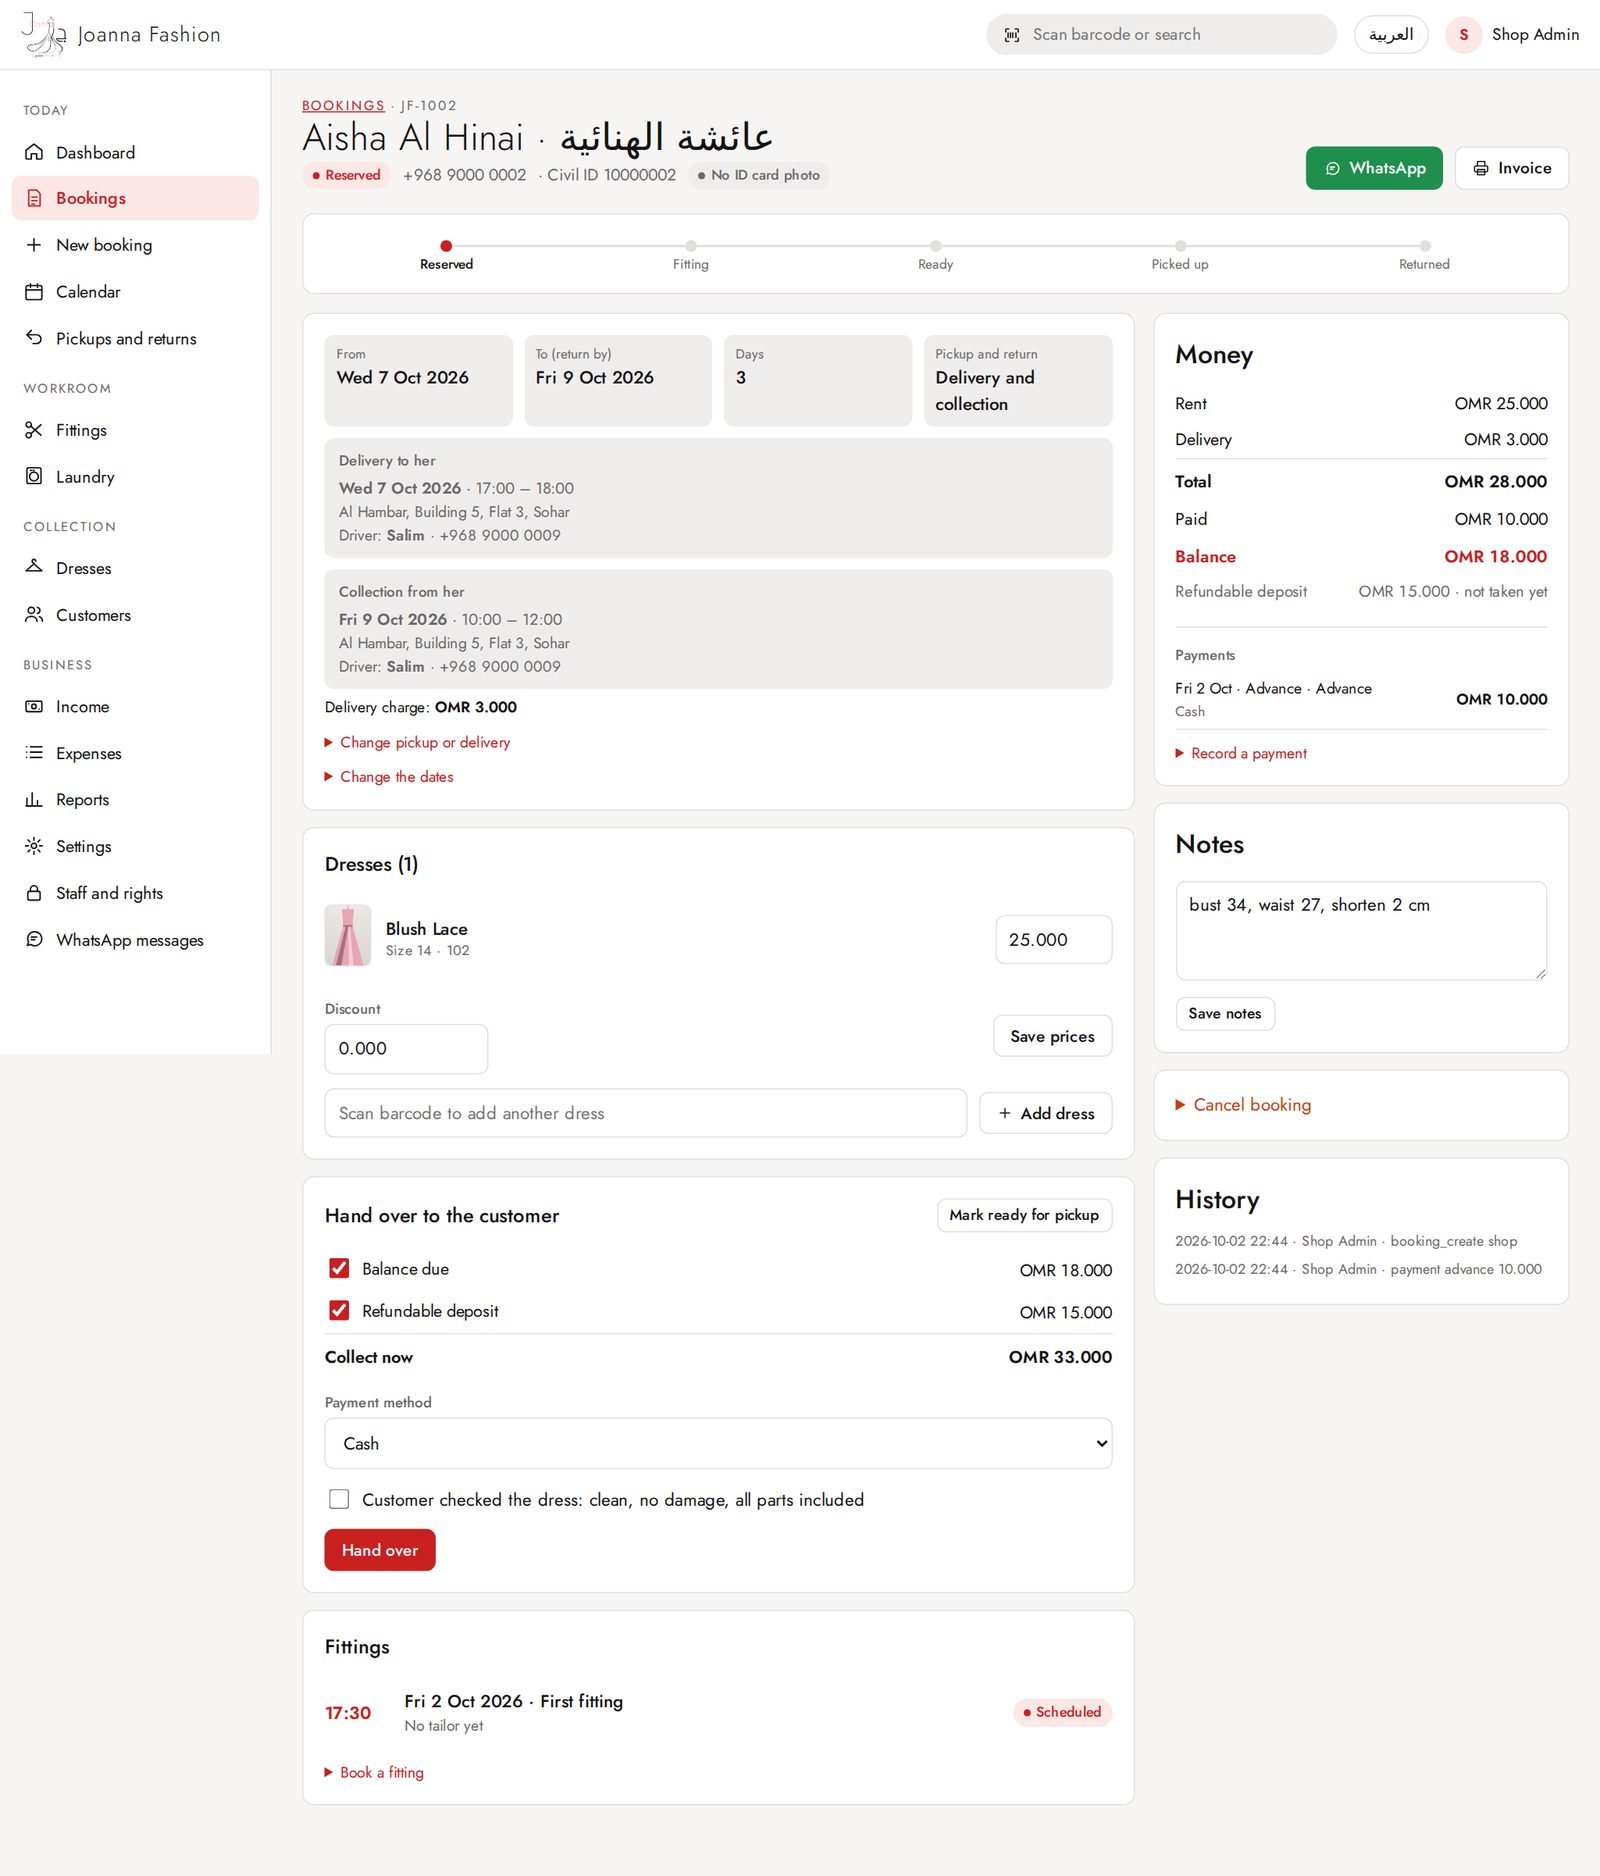Untick the Balance due checkbox
Image resolution: width=1600 pixels, height=1876 pixels.
[x=339, y=1268]
